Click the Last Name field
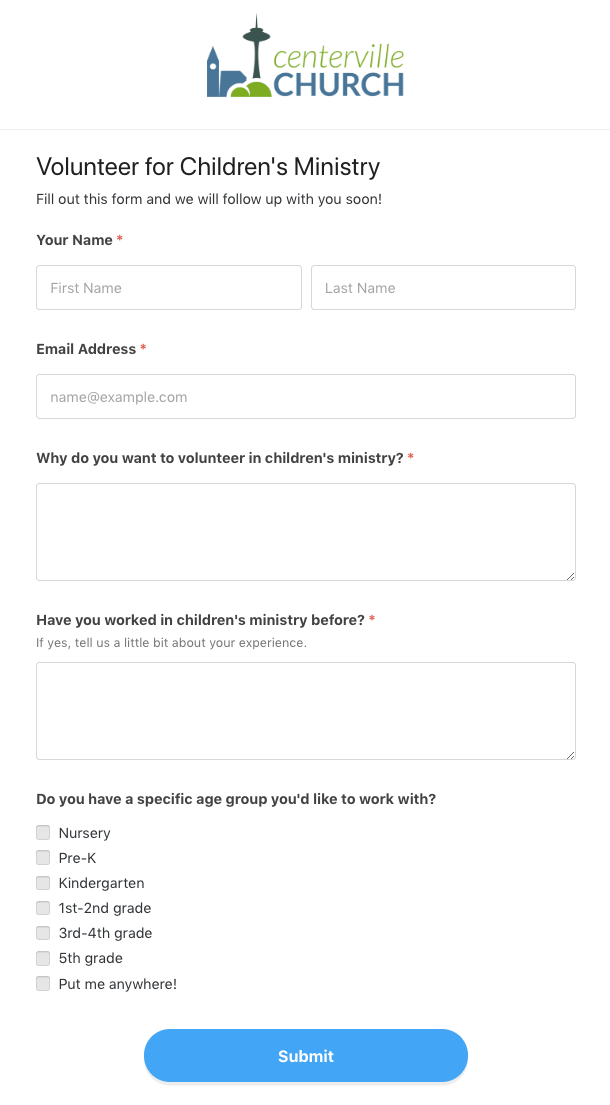The image size is (610, 1105). click(x=443, y=287)
